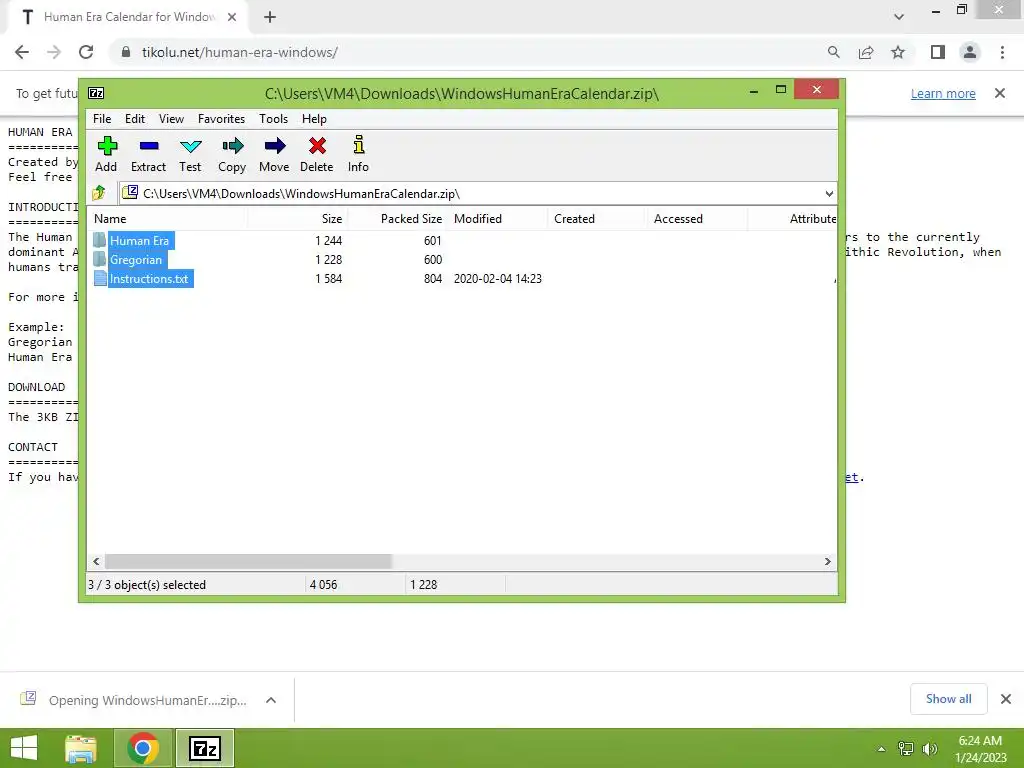This screenshot has width=1024, height=768.
Task: Toggle Chrome side panel icon
Action: tap(938, 52)
